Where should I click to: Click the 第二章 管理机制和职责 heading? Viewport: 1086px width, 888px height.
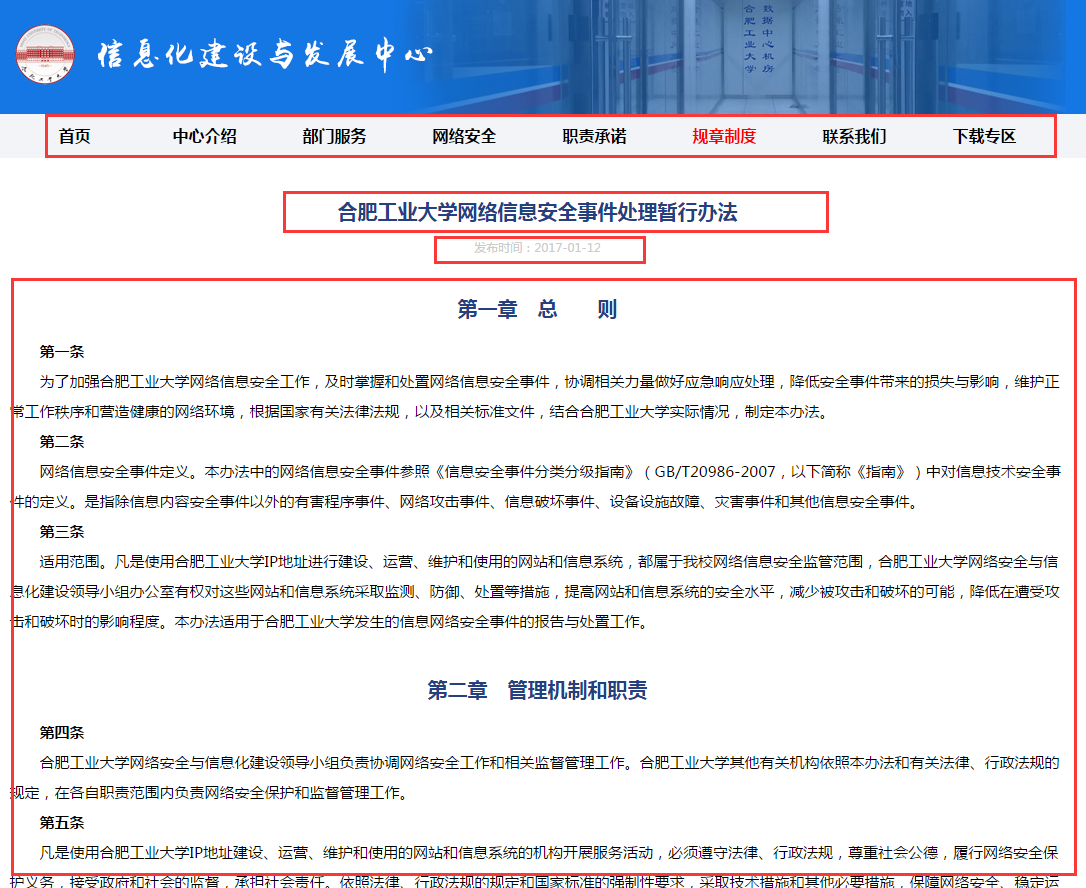[x=537, y=690]
